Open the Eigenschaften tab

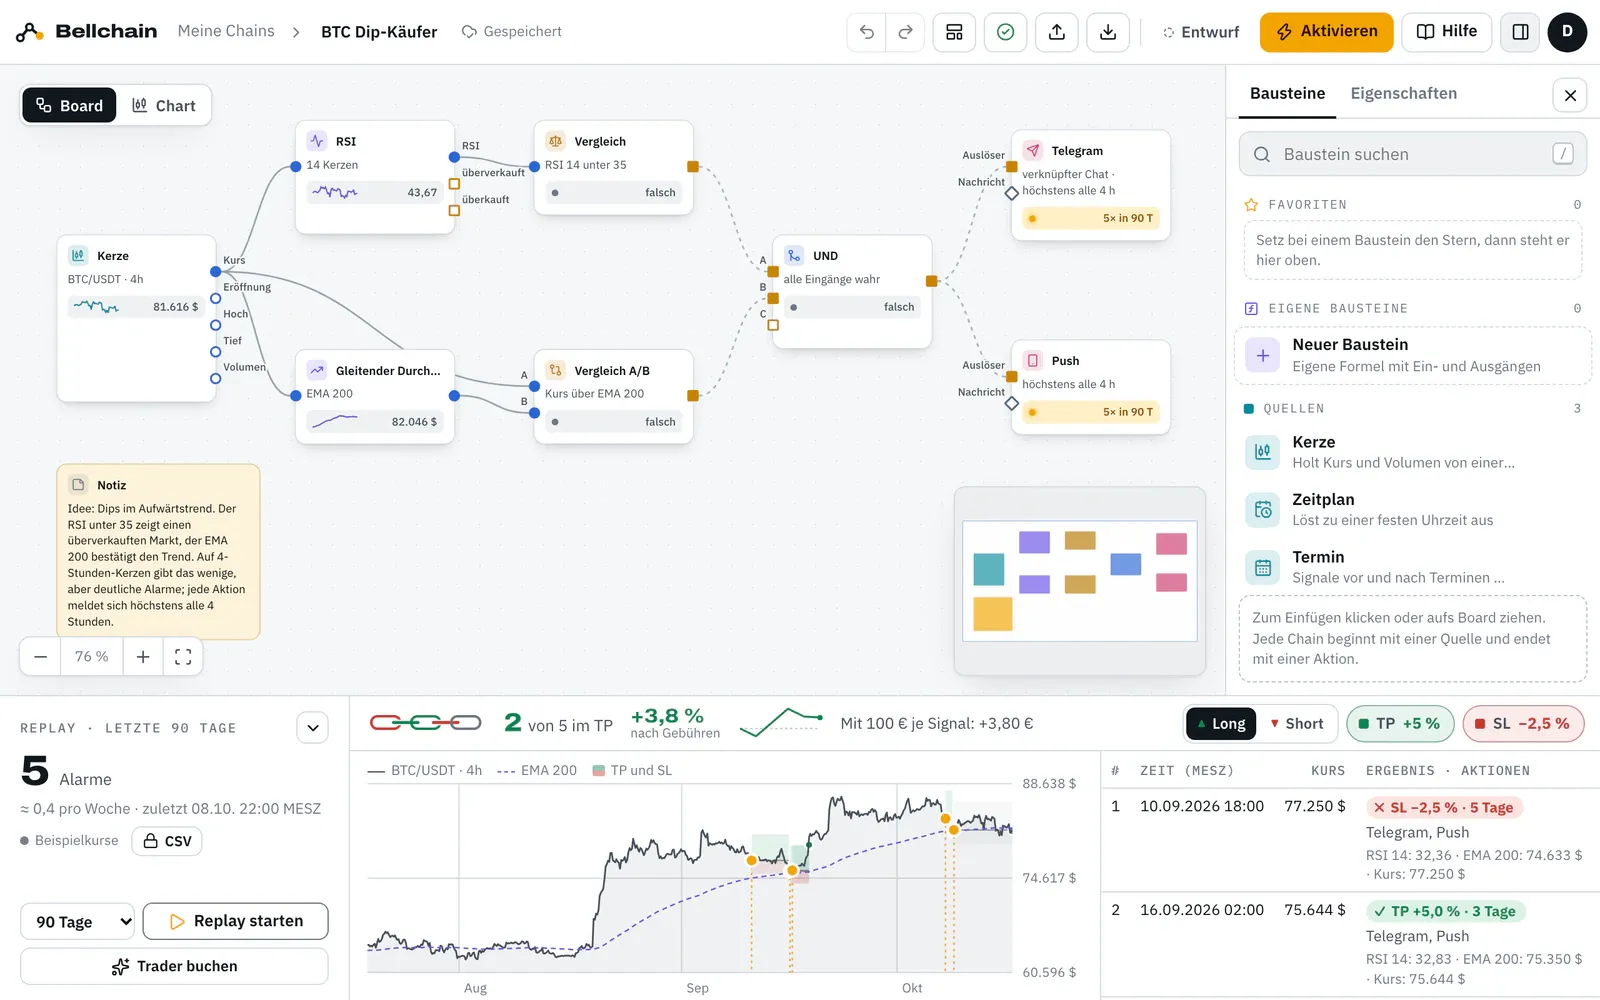click(1403, 93)
